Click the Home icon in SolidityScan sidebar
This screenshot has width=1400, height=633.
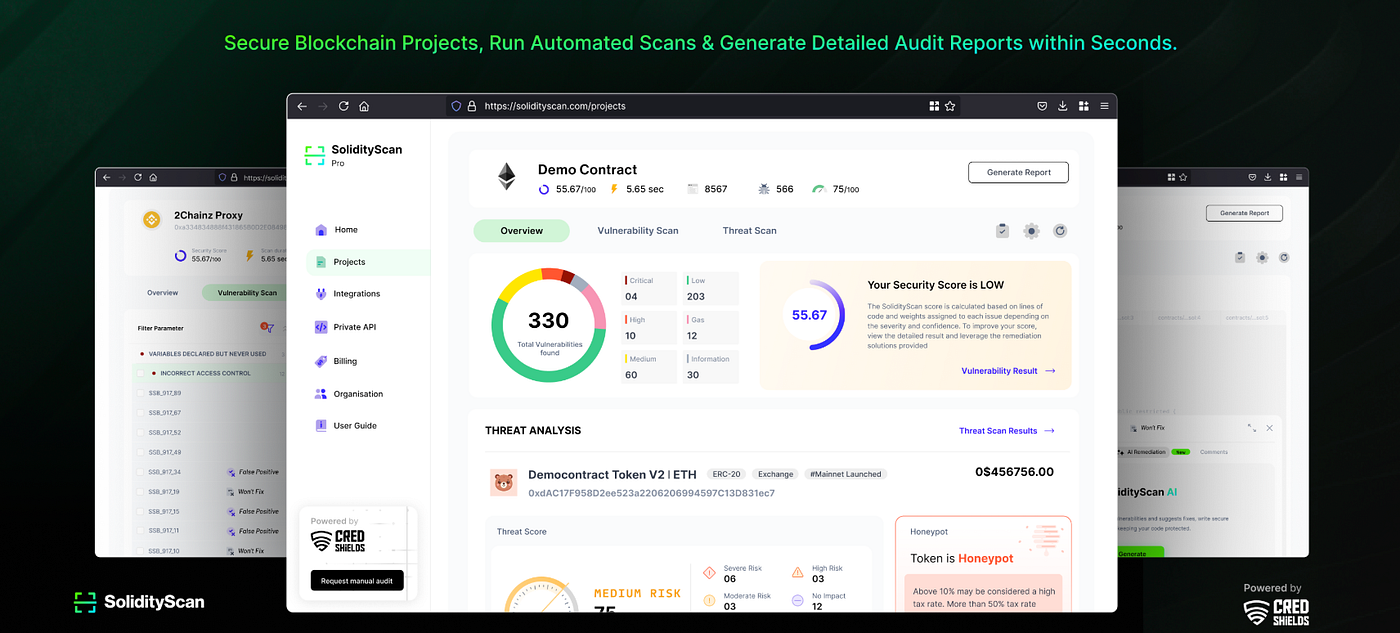321,230
